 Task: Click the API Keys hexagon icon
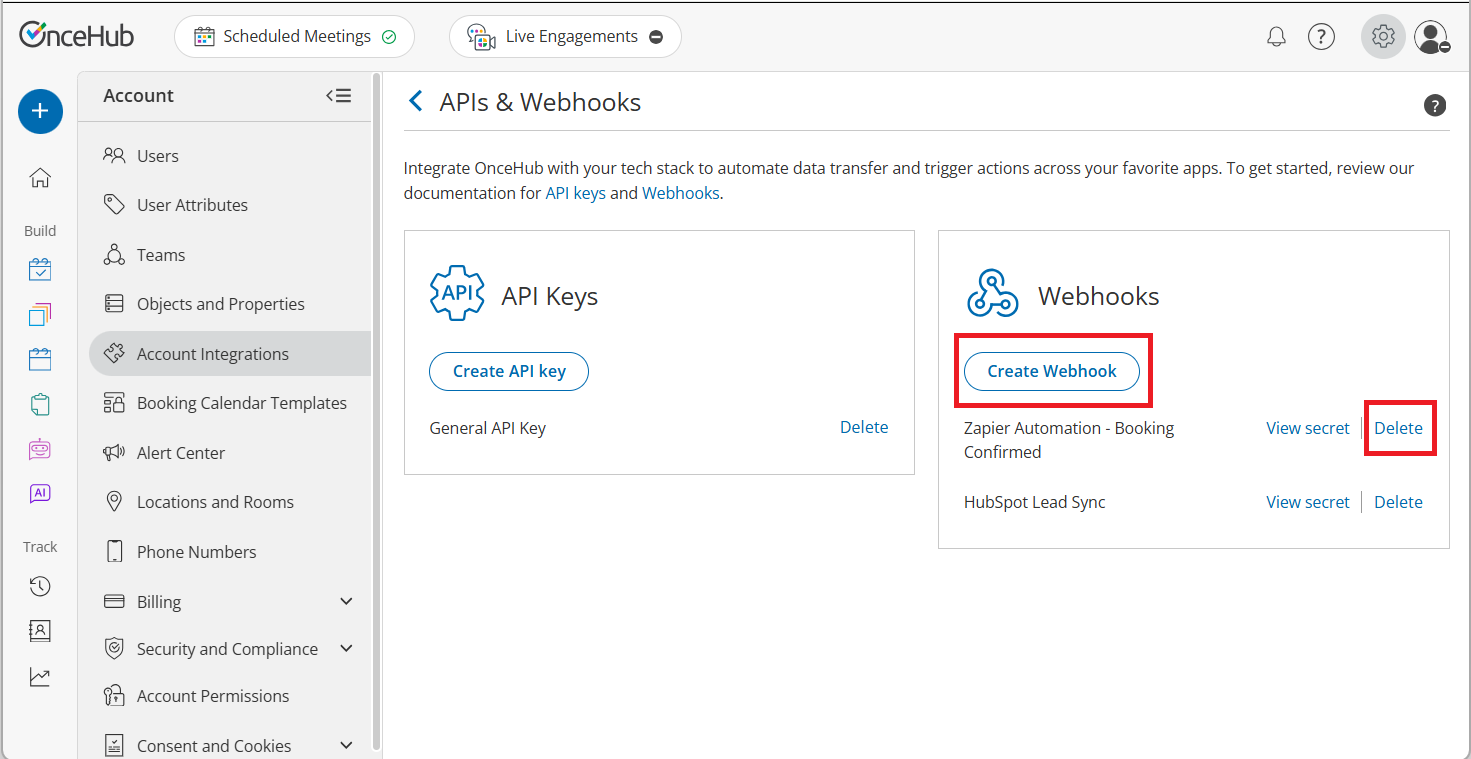coord(457,292)
